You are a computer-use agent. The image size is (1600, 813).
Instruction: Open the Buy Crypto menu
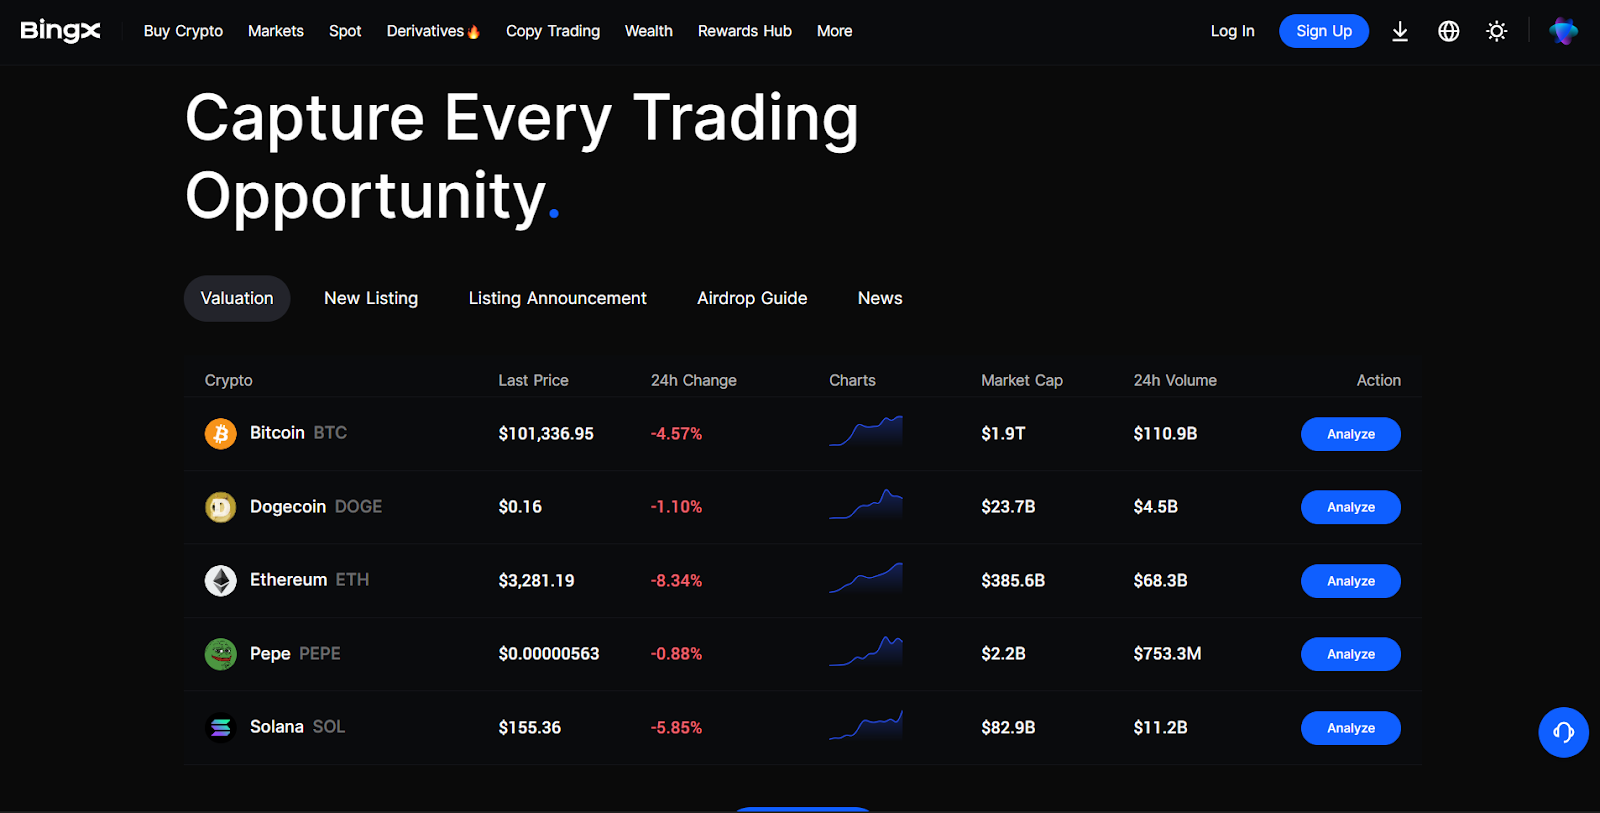pos(183,31)
